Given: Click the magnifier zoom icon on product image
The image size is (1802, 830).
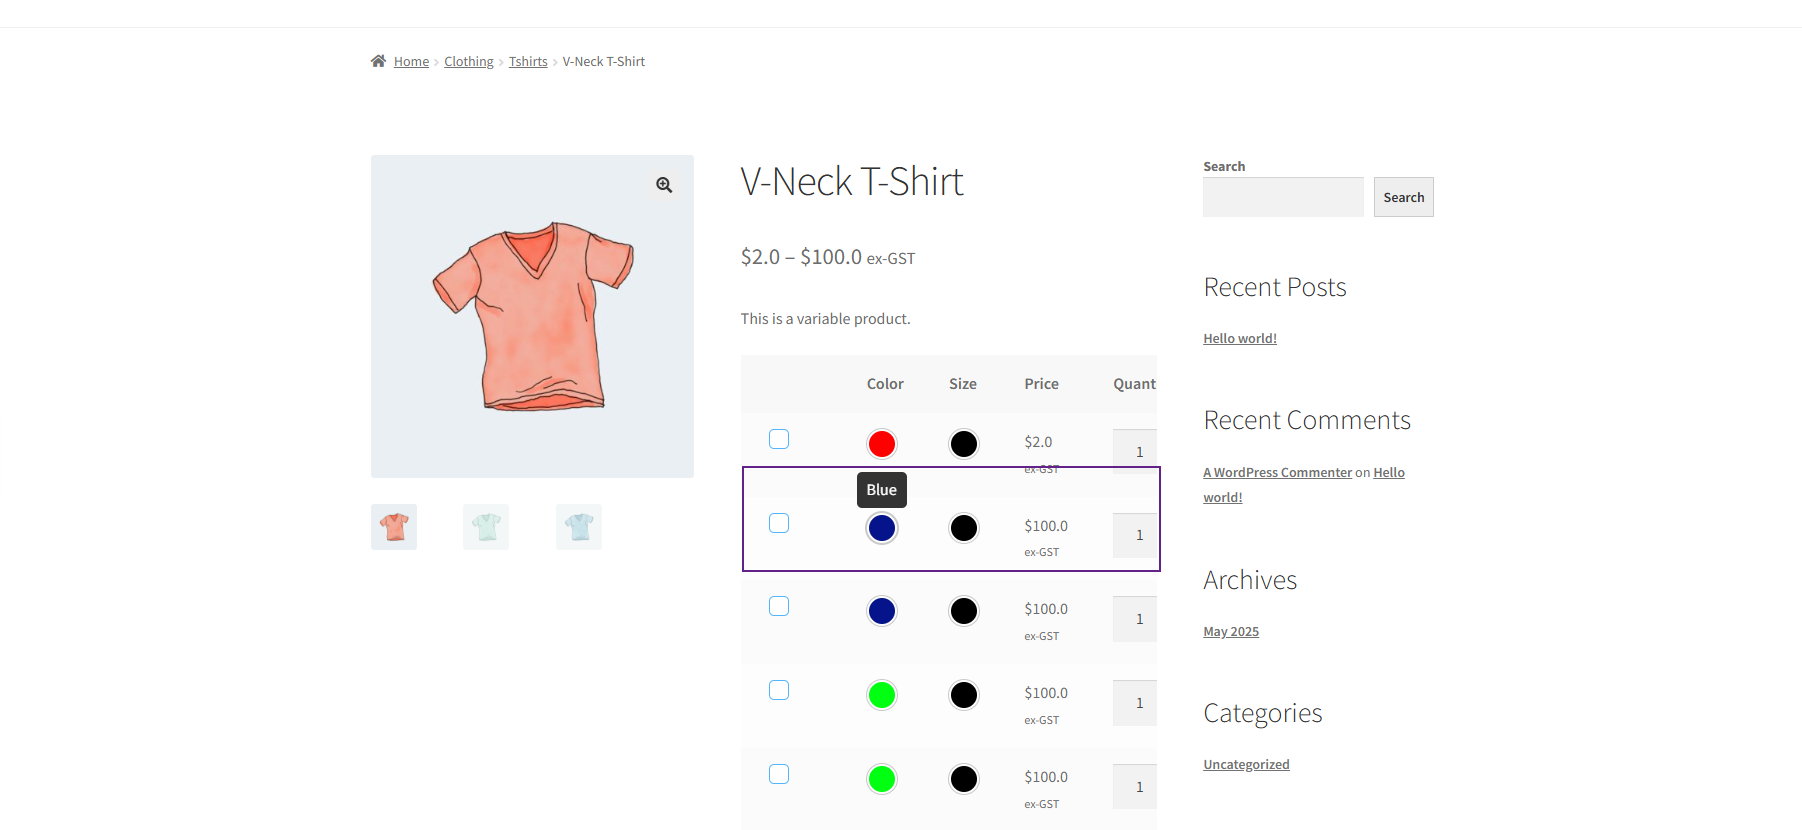Looking at the screenshot, I should point(664,185).
